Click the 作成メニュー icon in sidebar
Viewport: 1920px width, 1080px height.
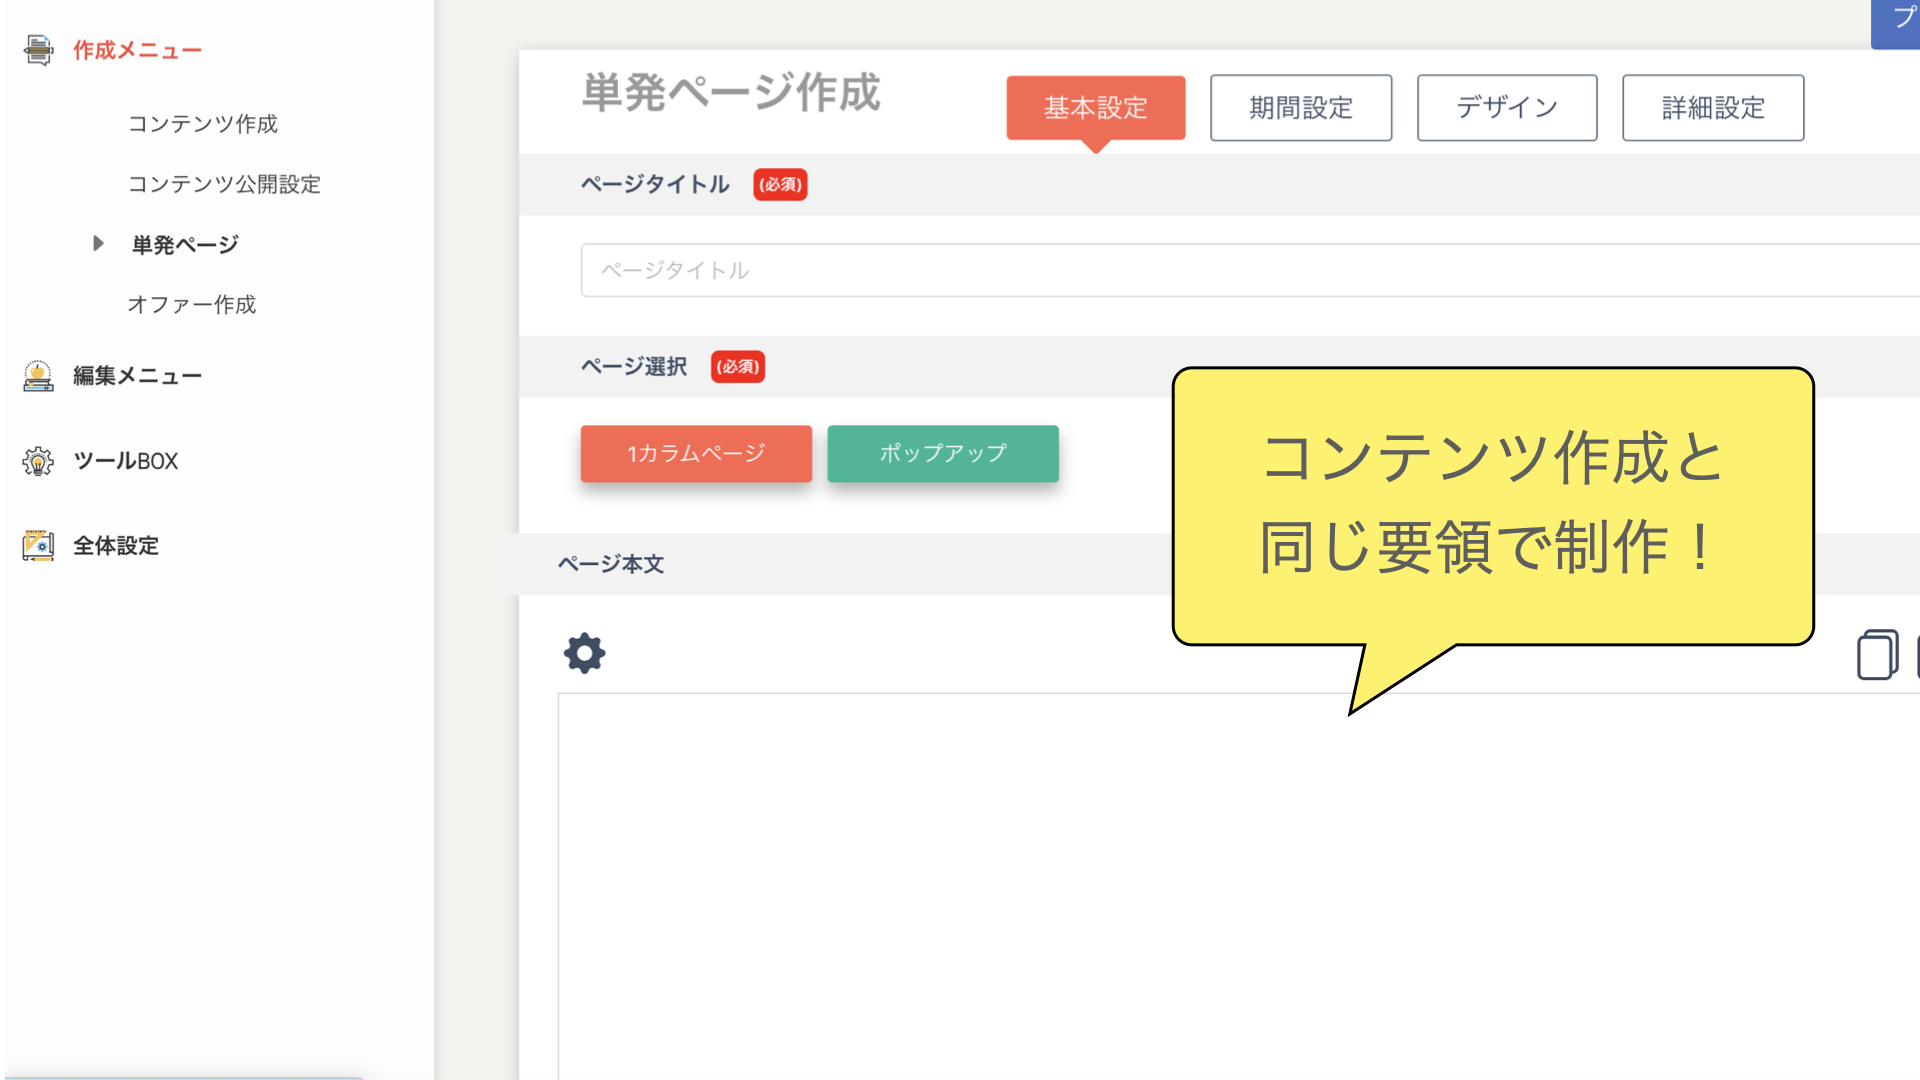(38, 50)
